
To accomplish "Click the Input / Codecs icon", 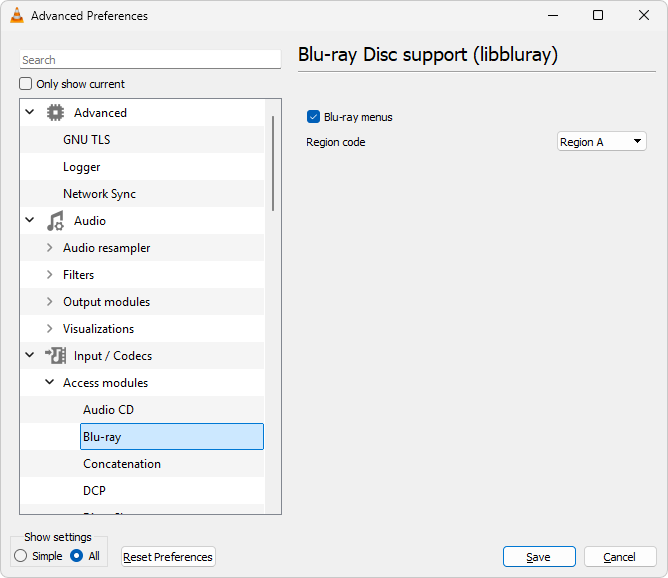I will 56,356.
